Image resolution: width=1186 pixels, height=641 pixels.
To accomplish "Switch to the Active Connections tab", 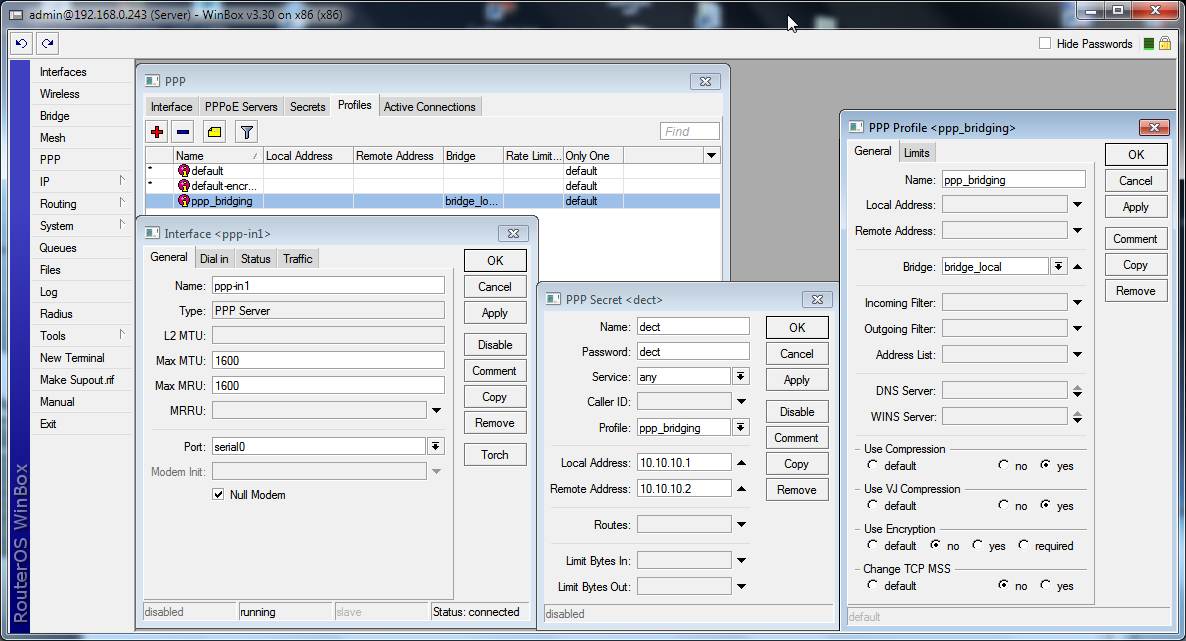I will (430, 107).
